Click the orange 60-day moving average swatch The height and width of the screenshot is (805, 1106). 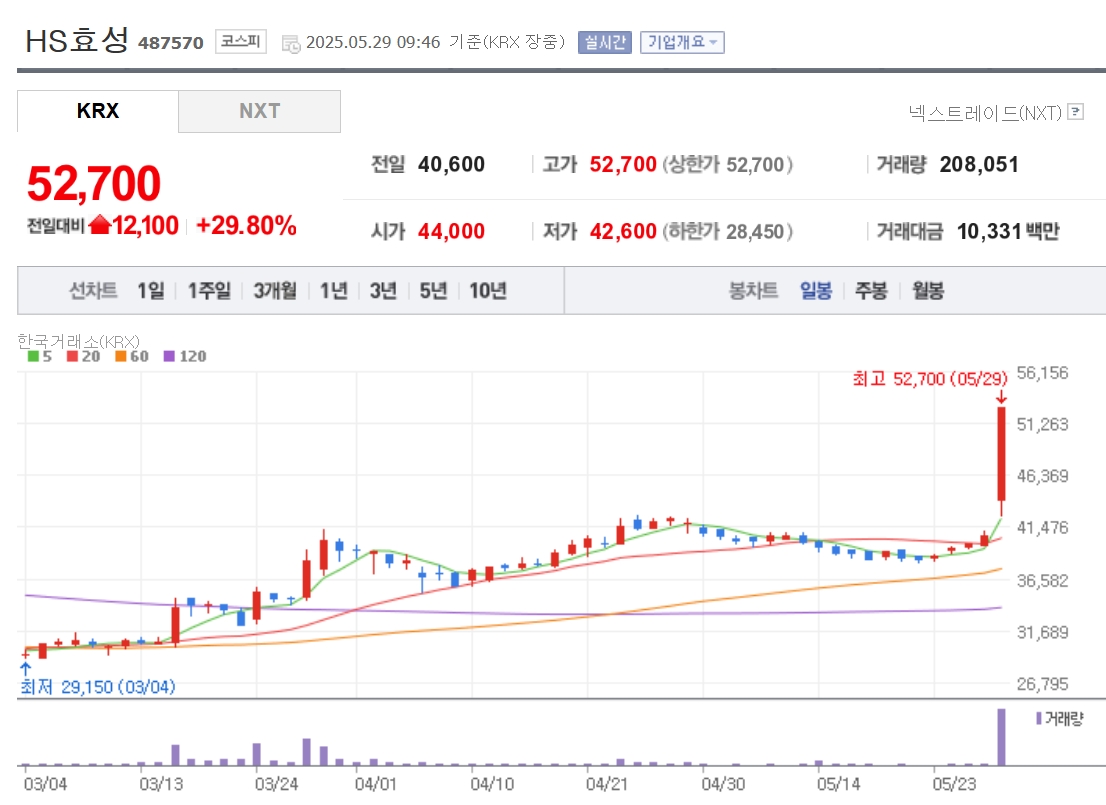(x=121, y=356)
